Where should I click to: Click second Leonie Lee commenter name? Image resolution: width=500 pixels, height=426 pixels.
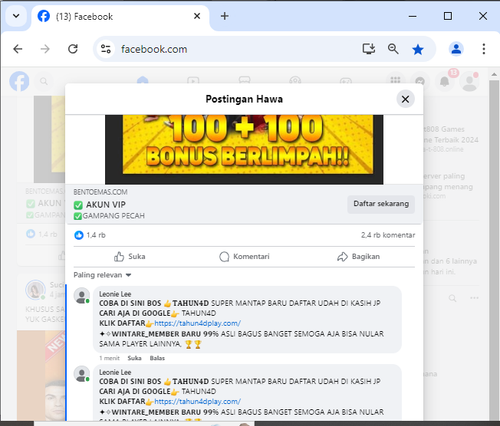(115, 372)
